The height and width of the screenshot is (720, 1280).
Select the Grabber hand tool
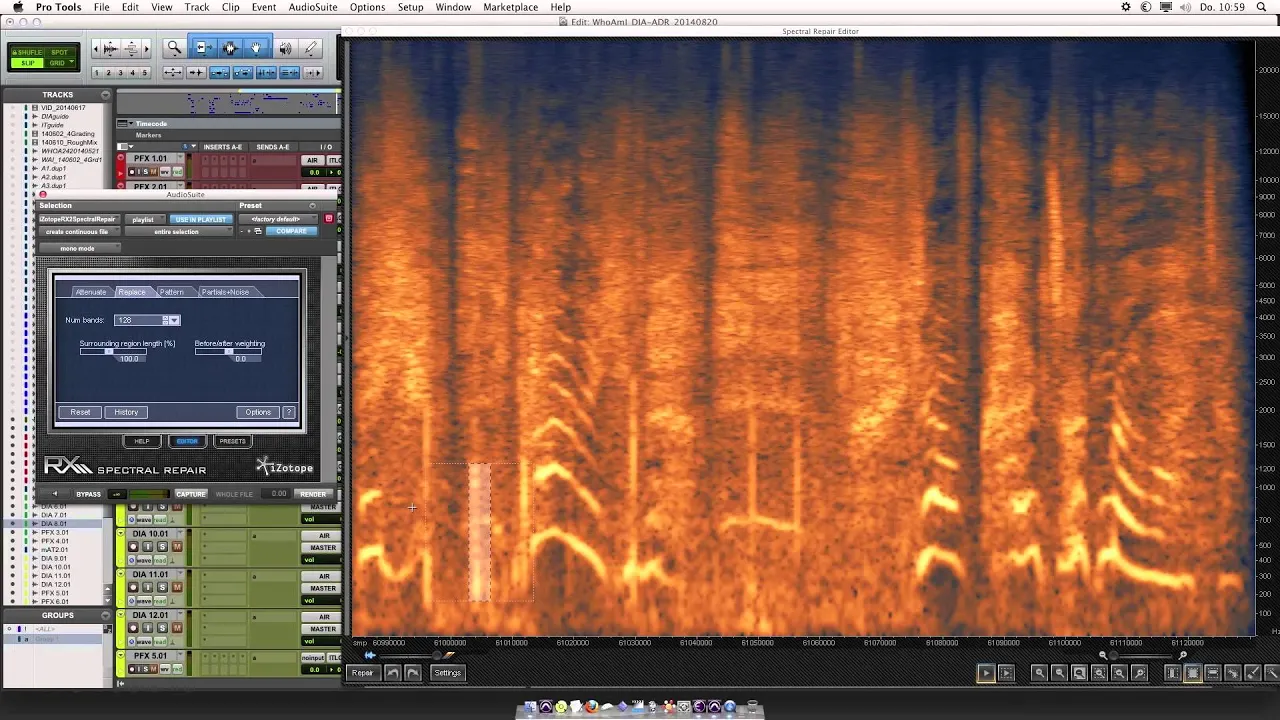(x=256, y=47)
